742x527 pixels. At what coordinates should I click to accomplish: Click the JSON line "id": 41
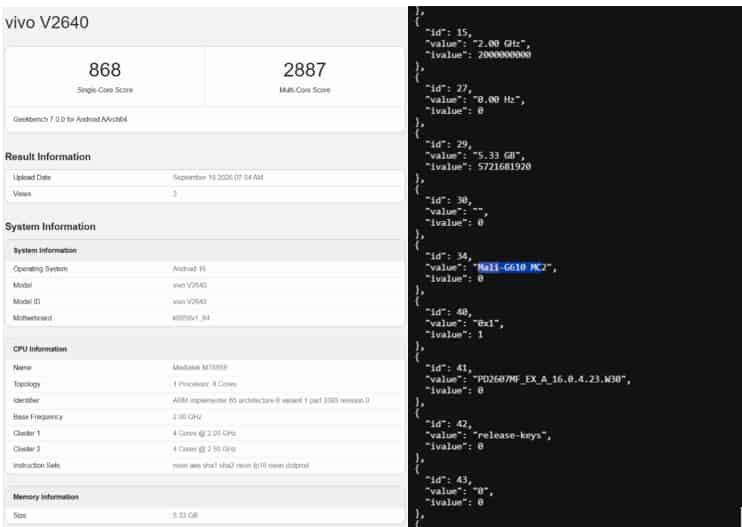(x=448, y=368)
